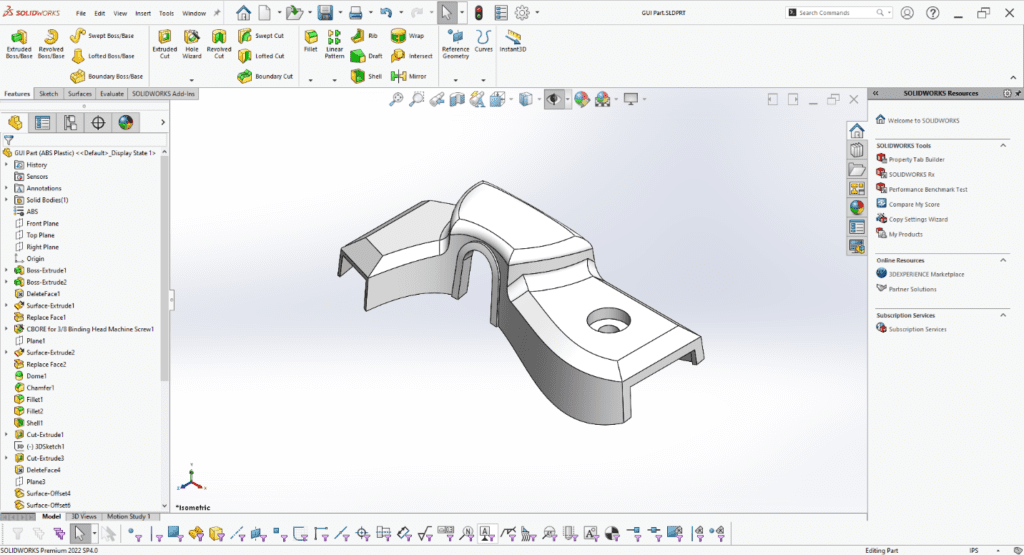Switch to the Sketch tab
This screenshot has width=1024, height=555.
coord(48,93)
